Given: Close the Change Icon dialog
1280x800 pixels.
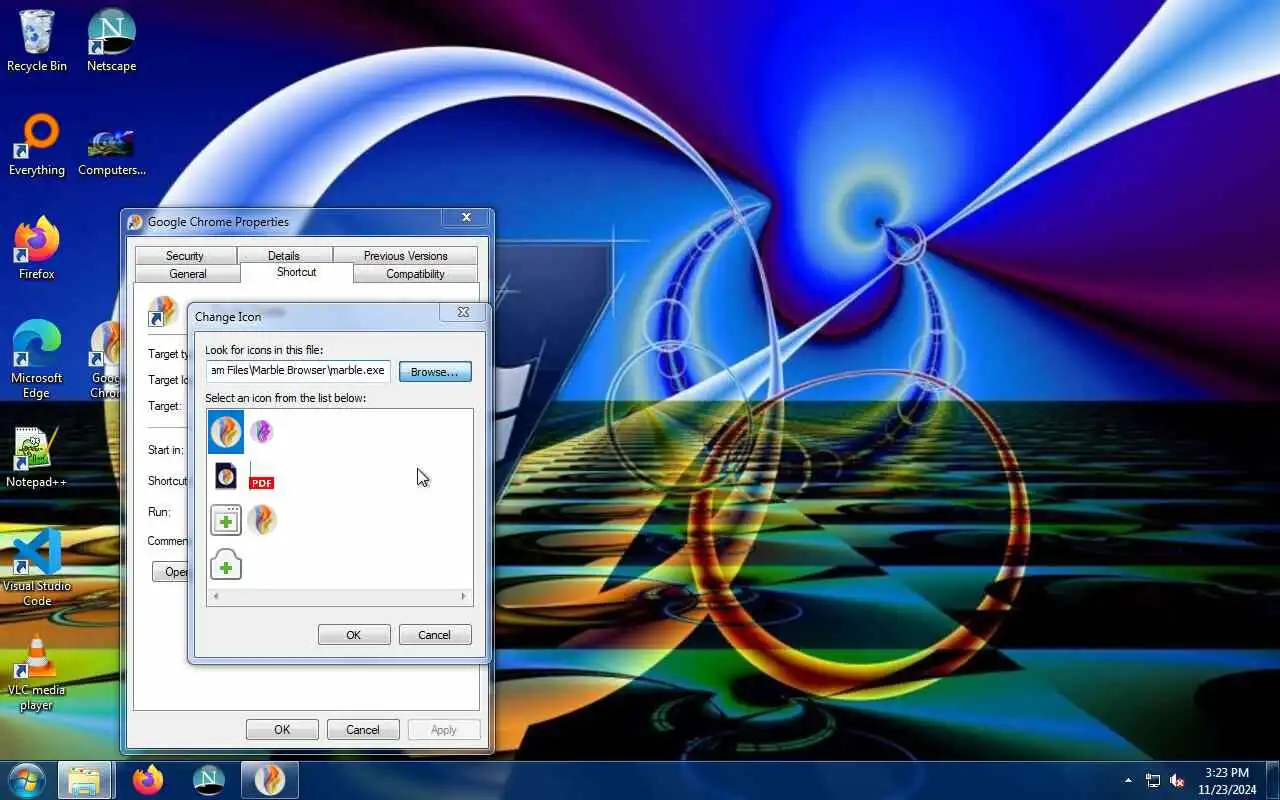Looking at the screenshot, I should click(463, 313).
